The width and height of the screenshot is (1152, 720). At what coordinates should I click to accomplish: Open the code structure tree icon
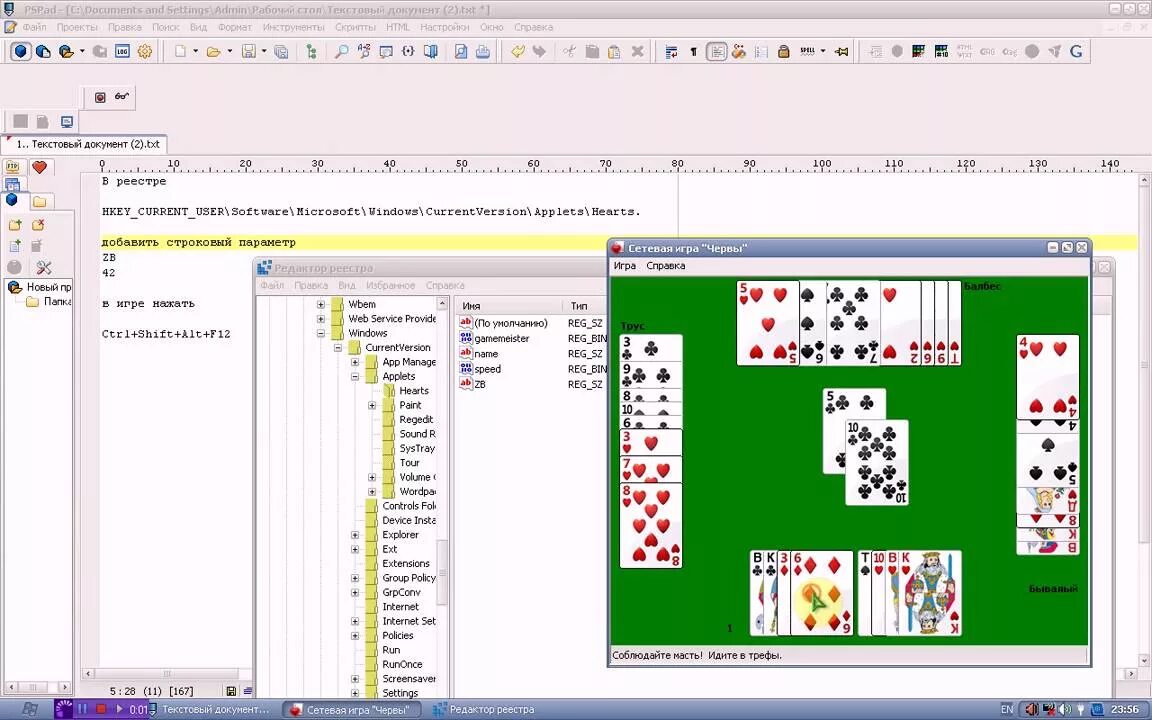[x=312, y=51]
